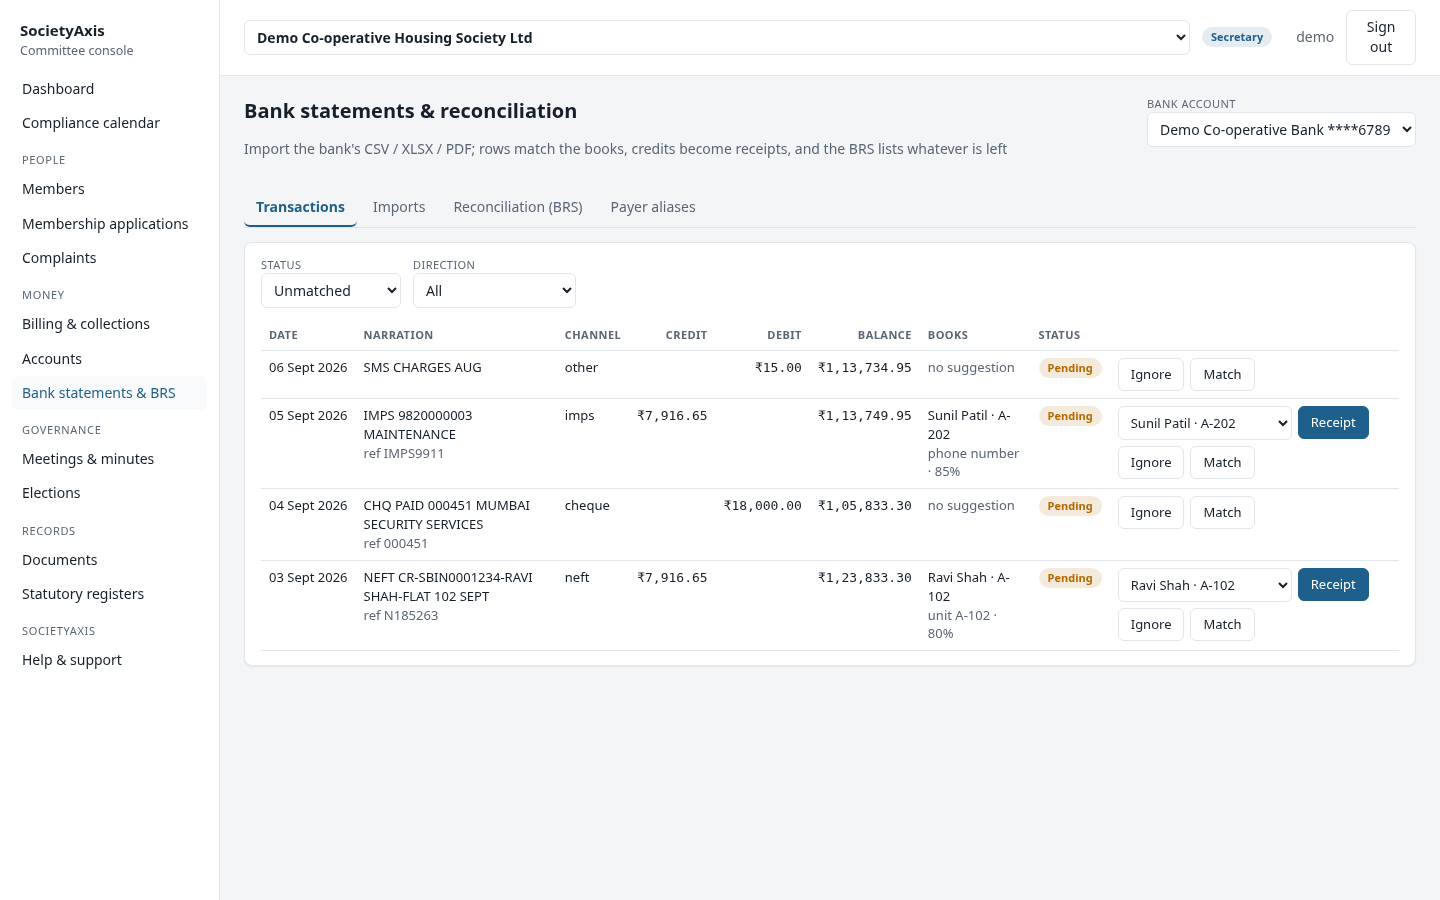Ignore the IMPS 9820000003 MAINTENANCE transaction
Viewport: 1440px width, 900px height.
[x=1151, y=463]
